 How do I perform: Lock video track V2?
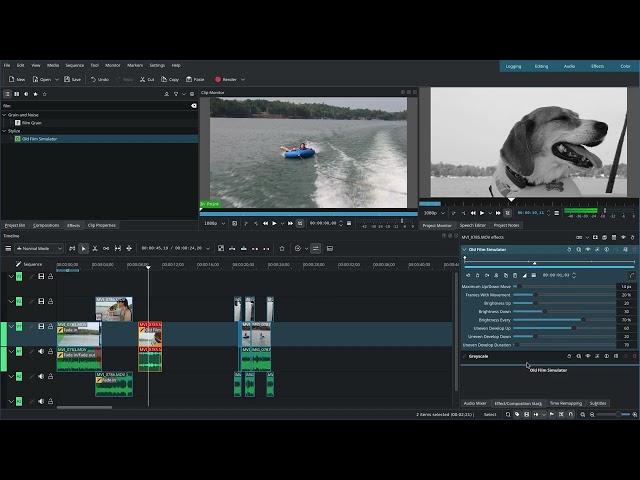pyautogui.click(x=51, y=301)
